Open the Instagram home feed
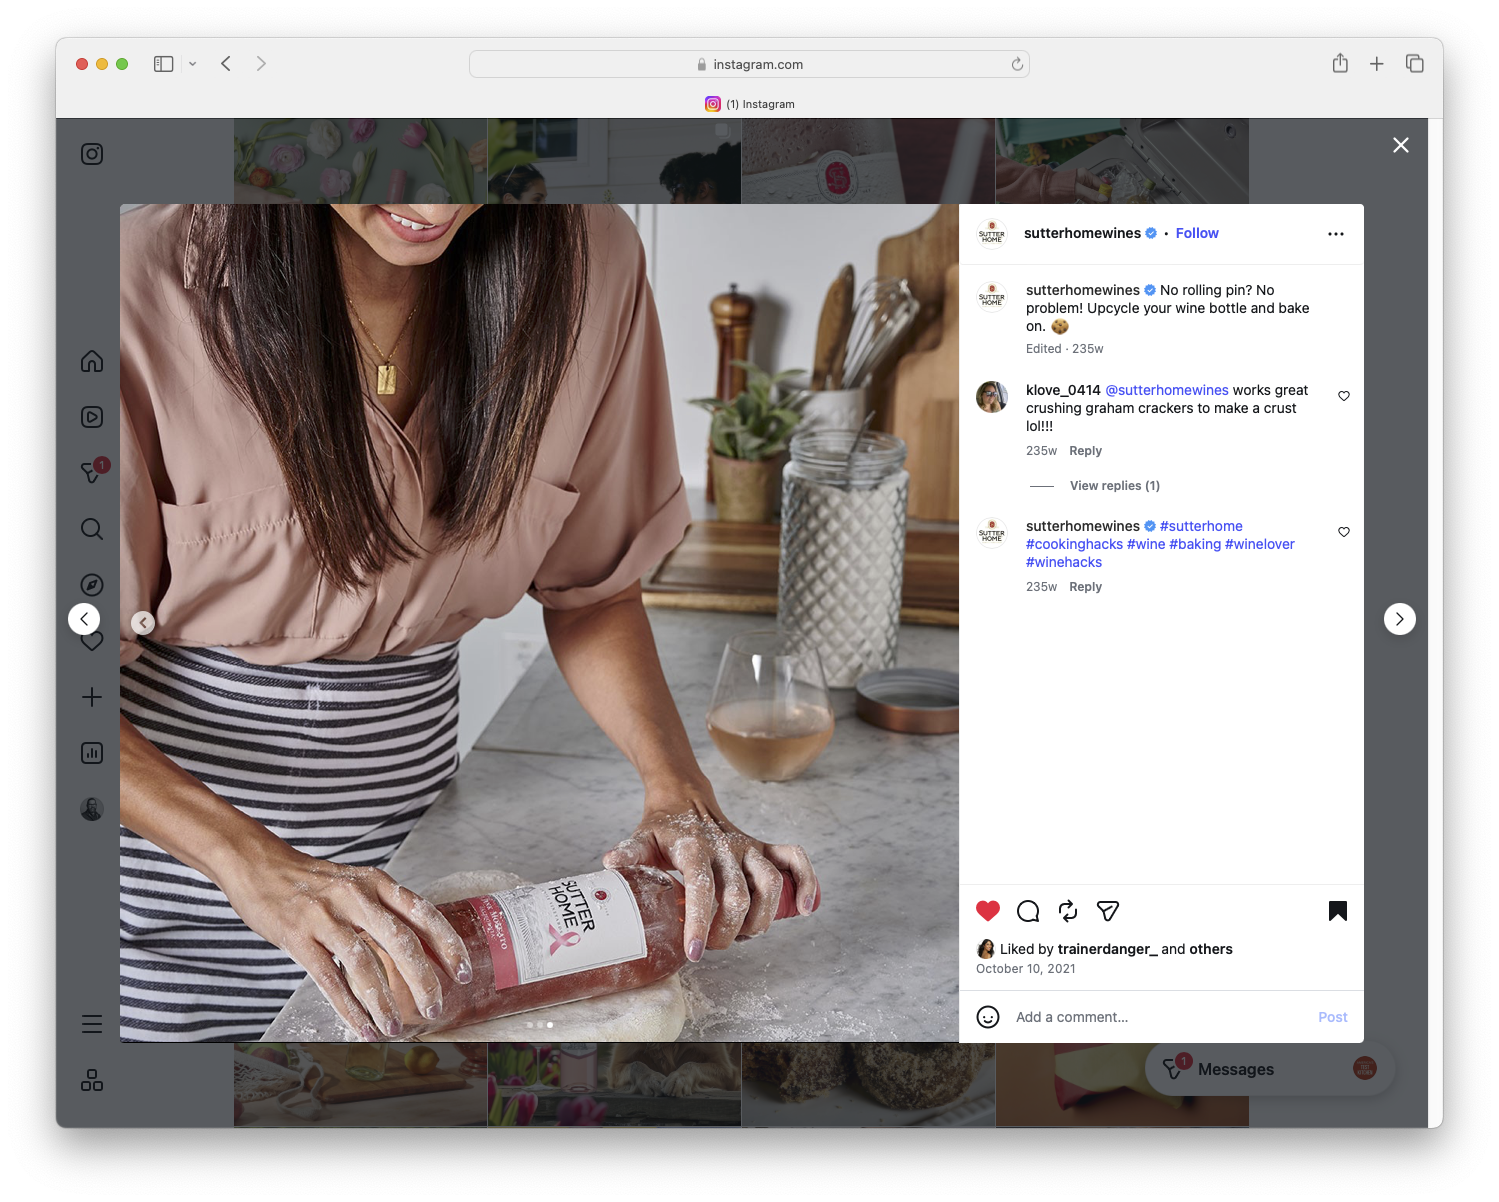1499x1202 pixels. (x=91, y=361)
